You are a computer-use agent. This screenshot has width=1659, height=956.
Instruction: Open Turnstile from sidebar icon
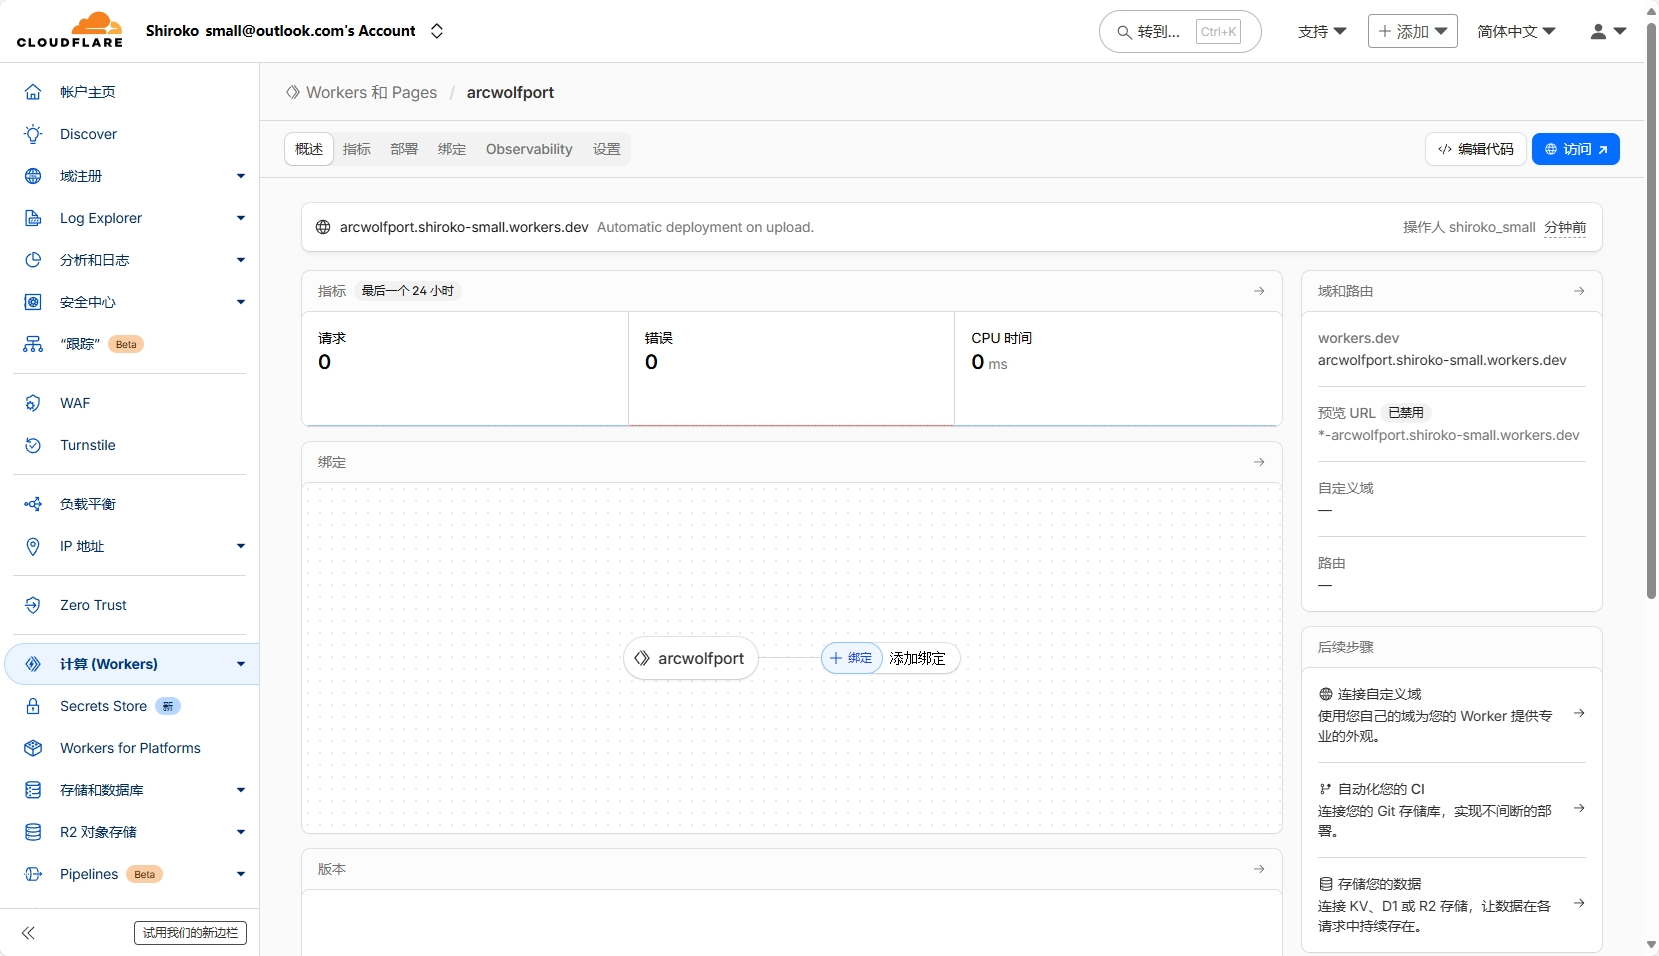pos(33,445)
